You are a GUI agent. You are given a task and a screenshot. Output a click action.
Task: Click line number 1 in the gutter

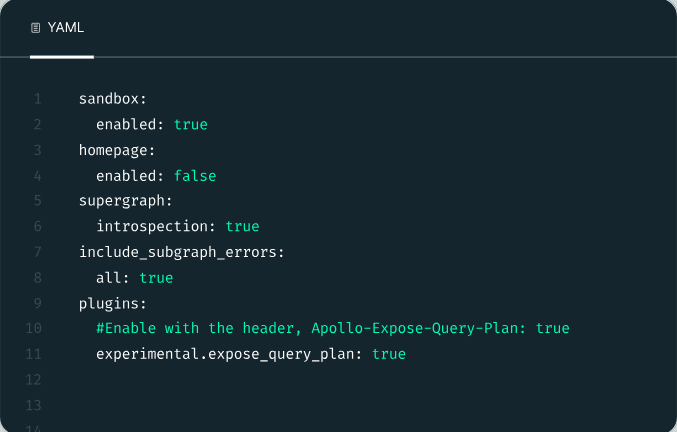[x=38, y=99]
